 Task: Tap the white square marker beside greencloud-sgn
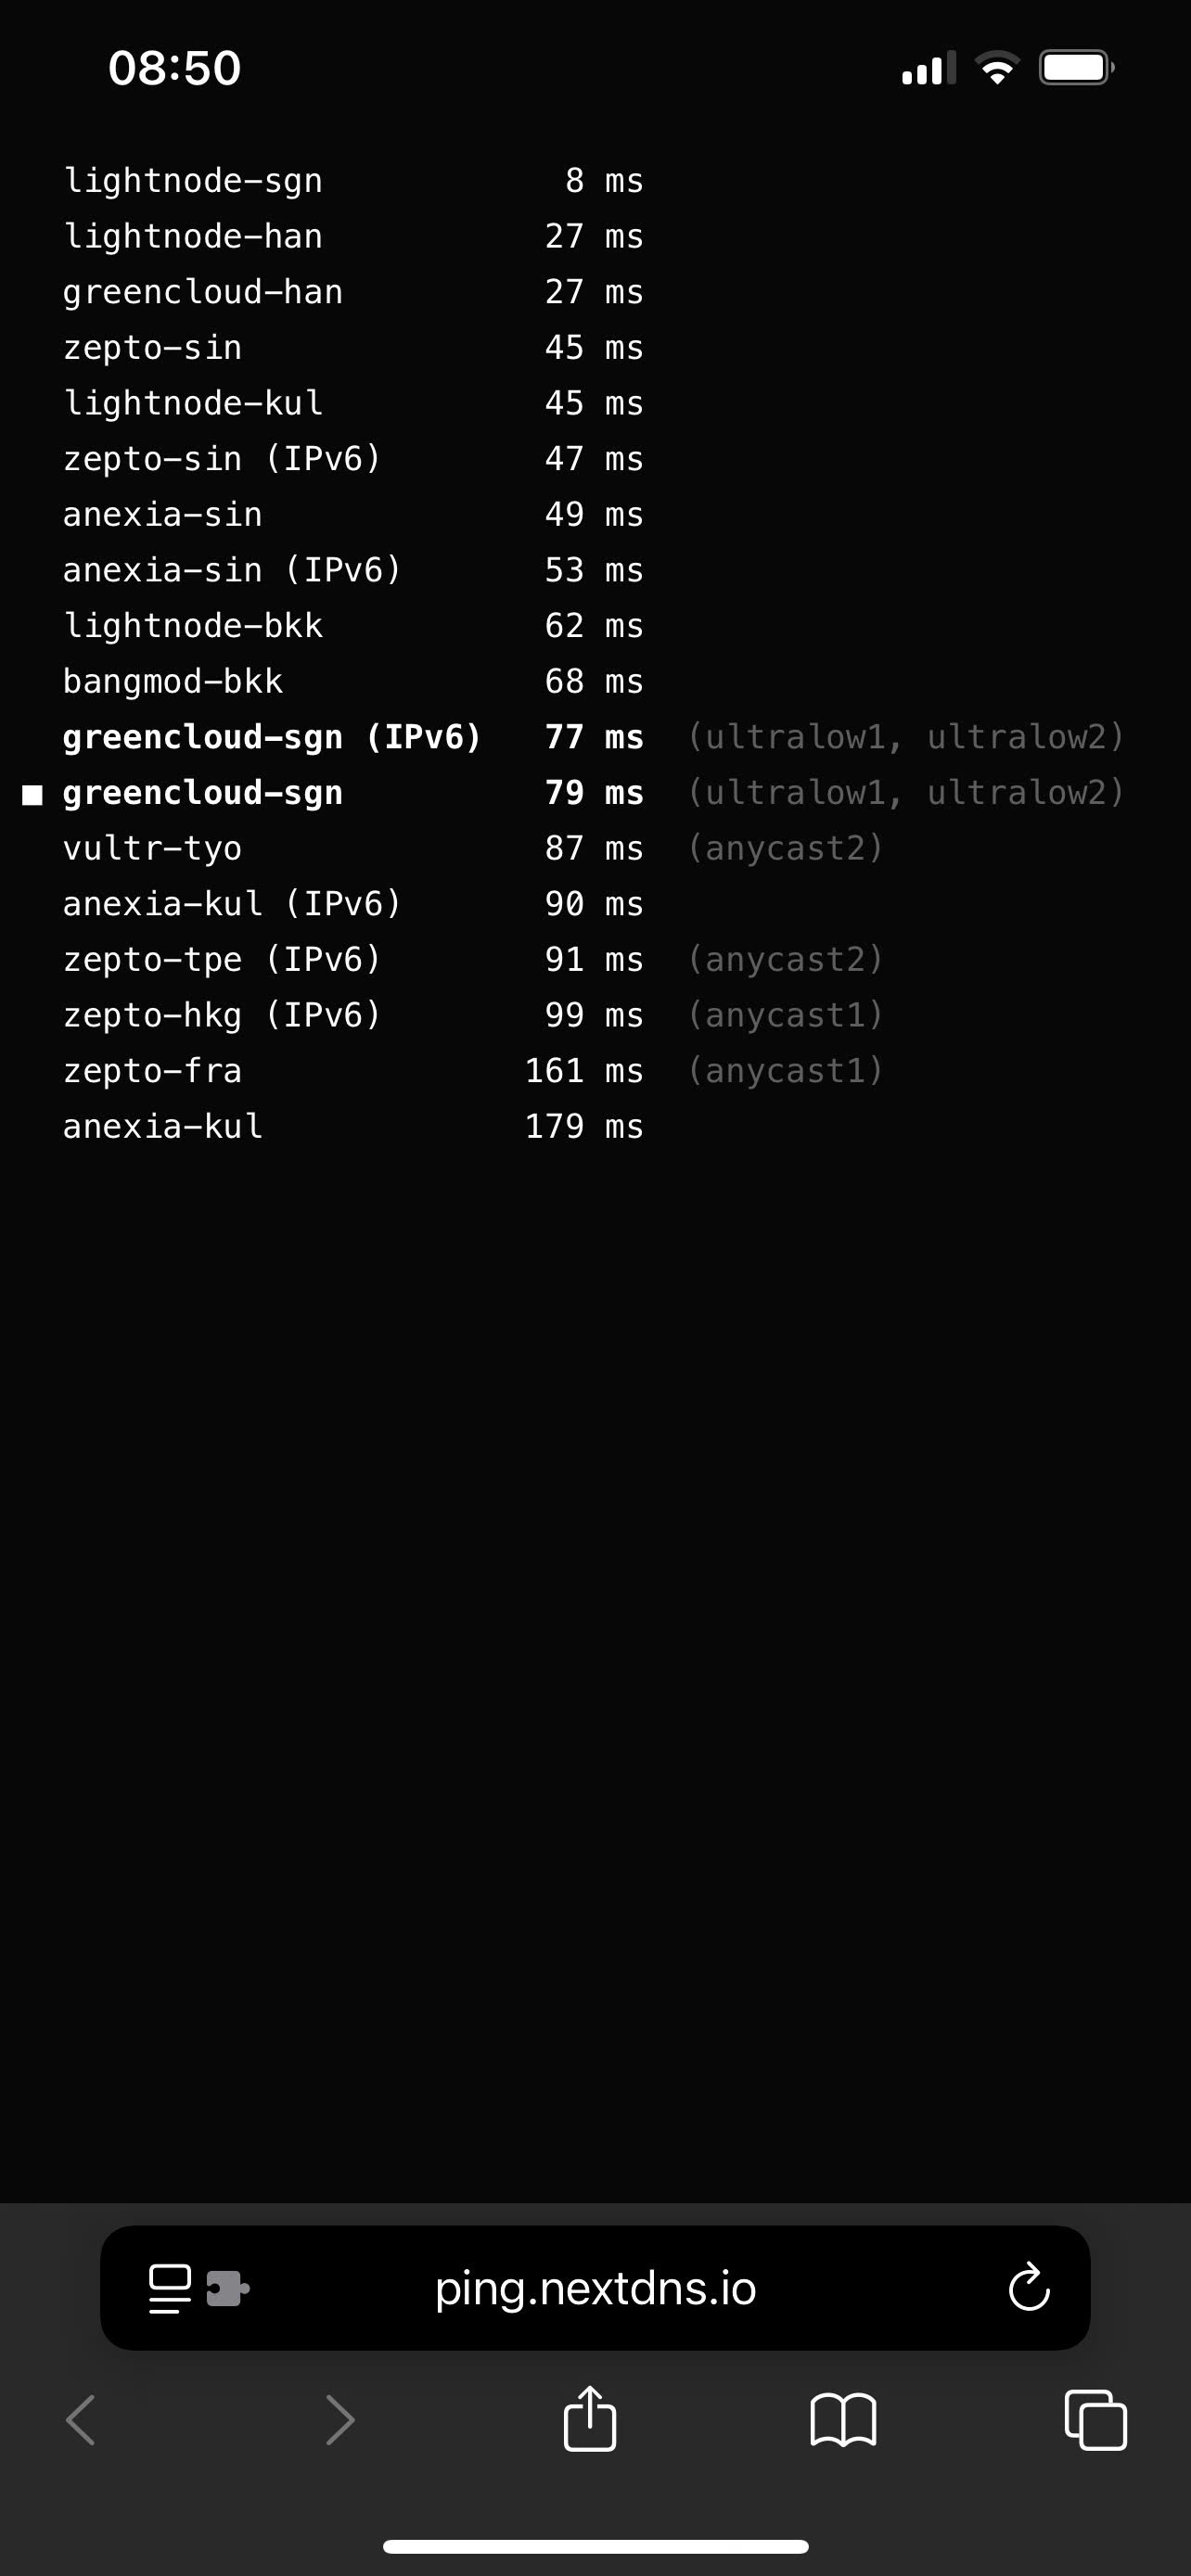pos(33,795)
